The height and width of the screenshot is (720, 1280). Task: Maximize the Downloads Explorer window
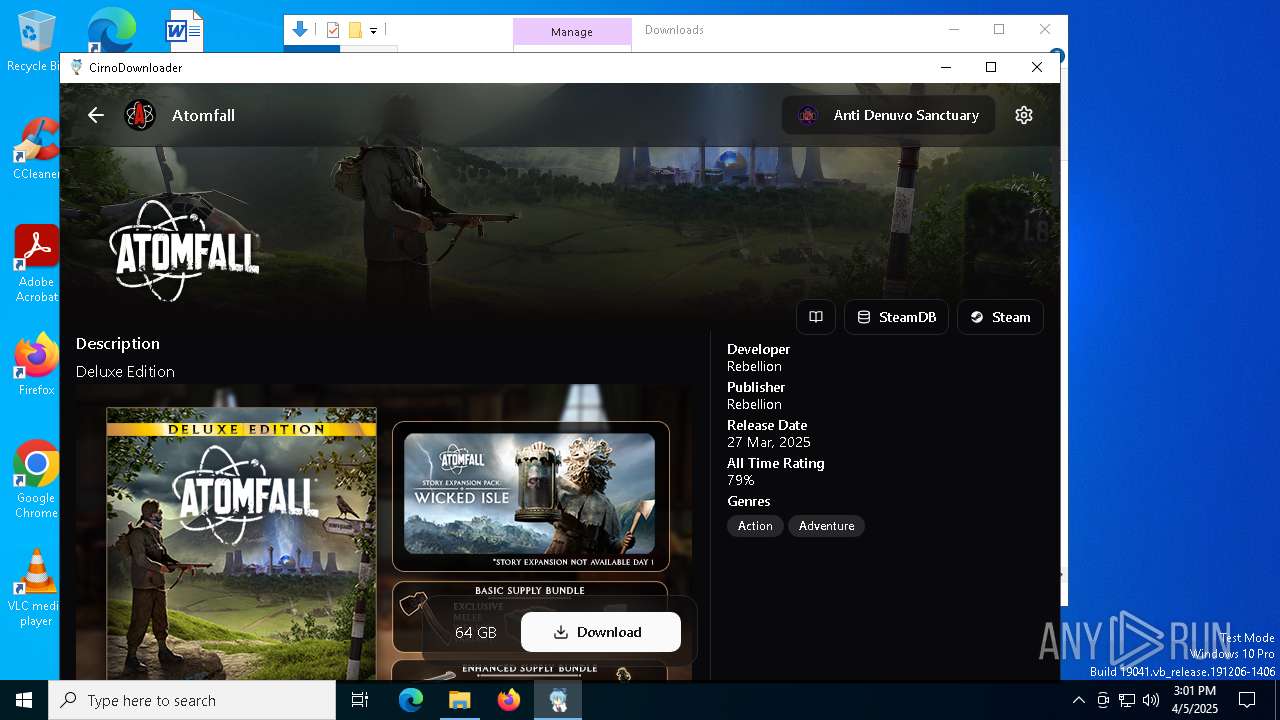click(999, 30)
